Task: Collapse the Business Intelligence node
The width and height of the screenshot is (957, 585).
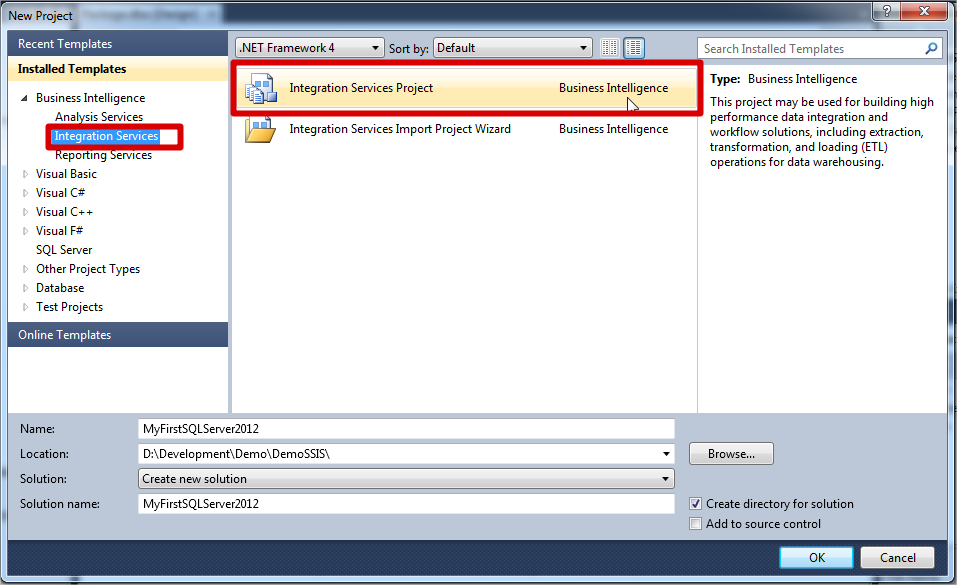Action: click(24, 98)
